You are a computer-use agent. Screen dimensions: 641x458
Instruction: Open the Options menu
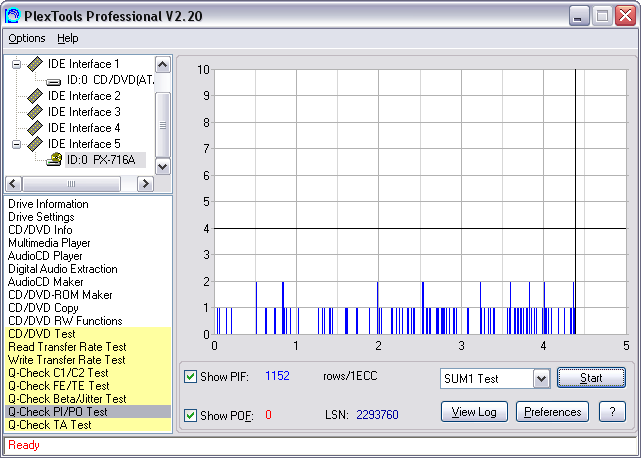pos(27,38)
